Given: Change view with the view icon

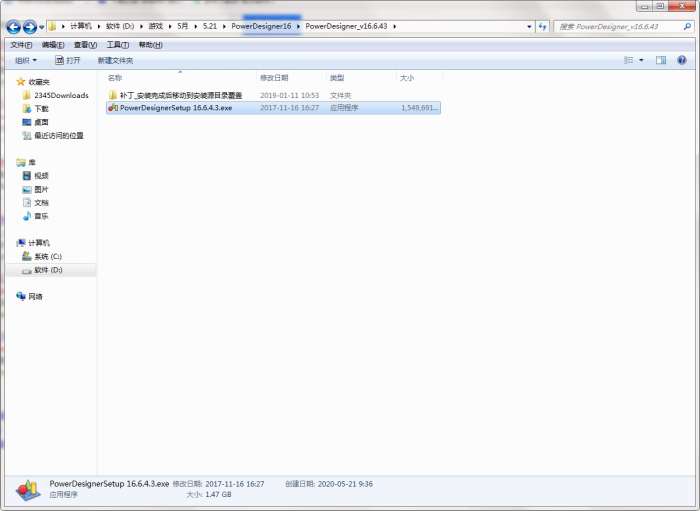Looking at the screenshot, I should 629,60.
